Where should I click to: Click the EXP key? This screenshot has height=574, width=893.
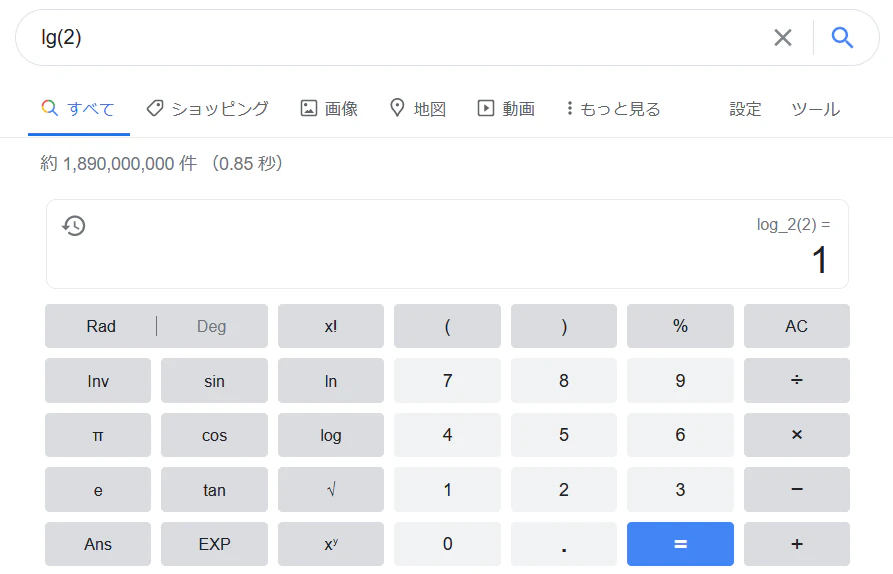(214, 544)
